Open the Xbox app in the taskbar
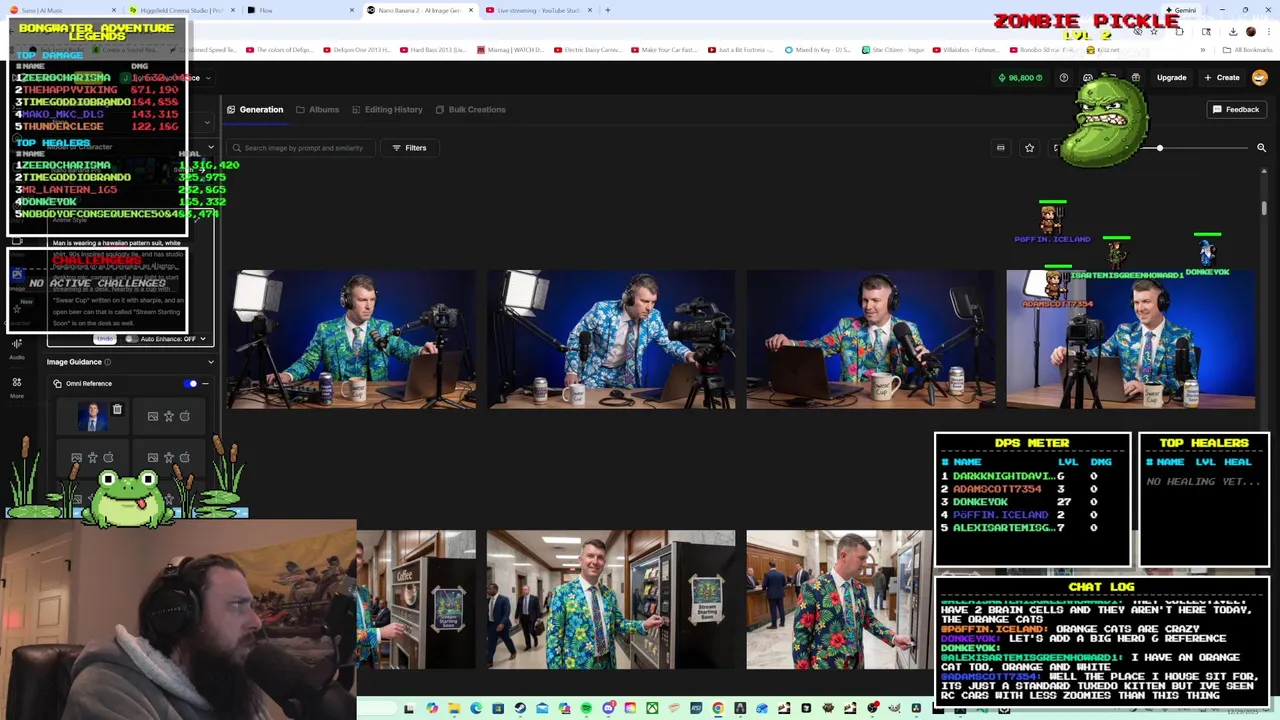This screenshot has height=720, width=1280. click(x=652, y=709)
